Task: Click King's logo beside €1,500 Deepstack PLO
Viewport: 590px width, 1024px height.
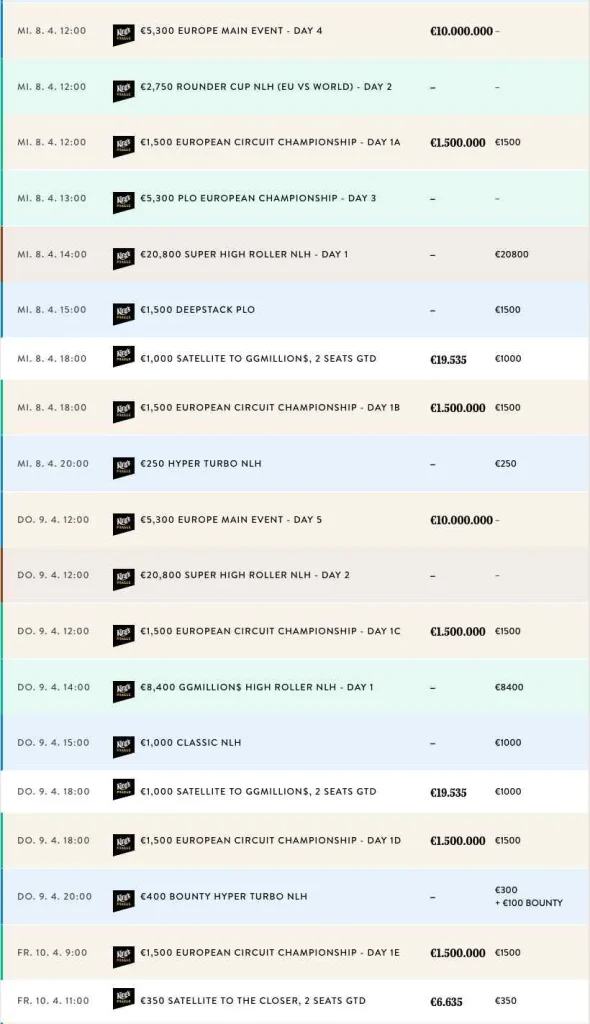Action: (123, 314)
